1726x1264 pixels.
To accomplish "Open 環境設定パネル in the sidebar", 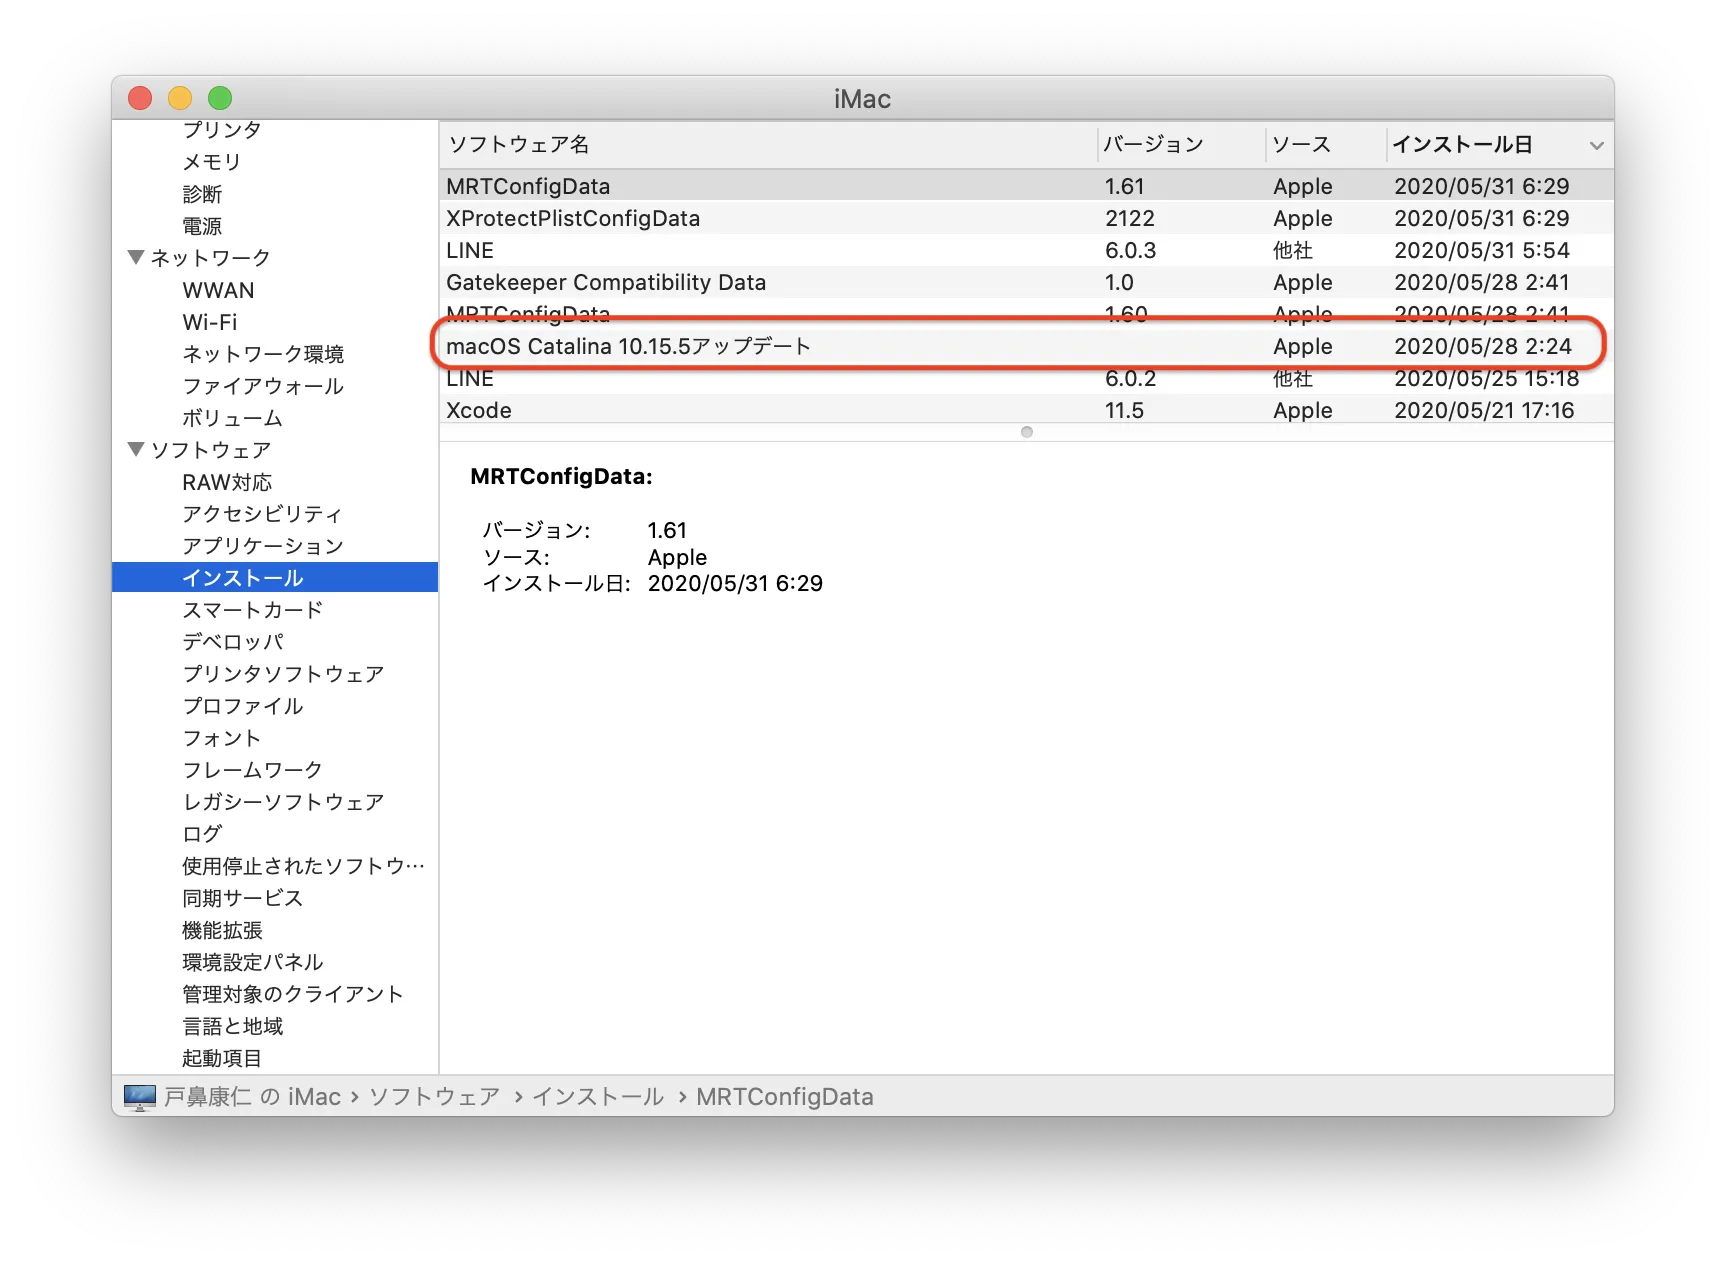I will [x=252, y=962].
